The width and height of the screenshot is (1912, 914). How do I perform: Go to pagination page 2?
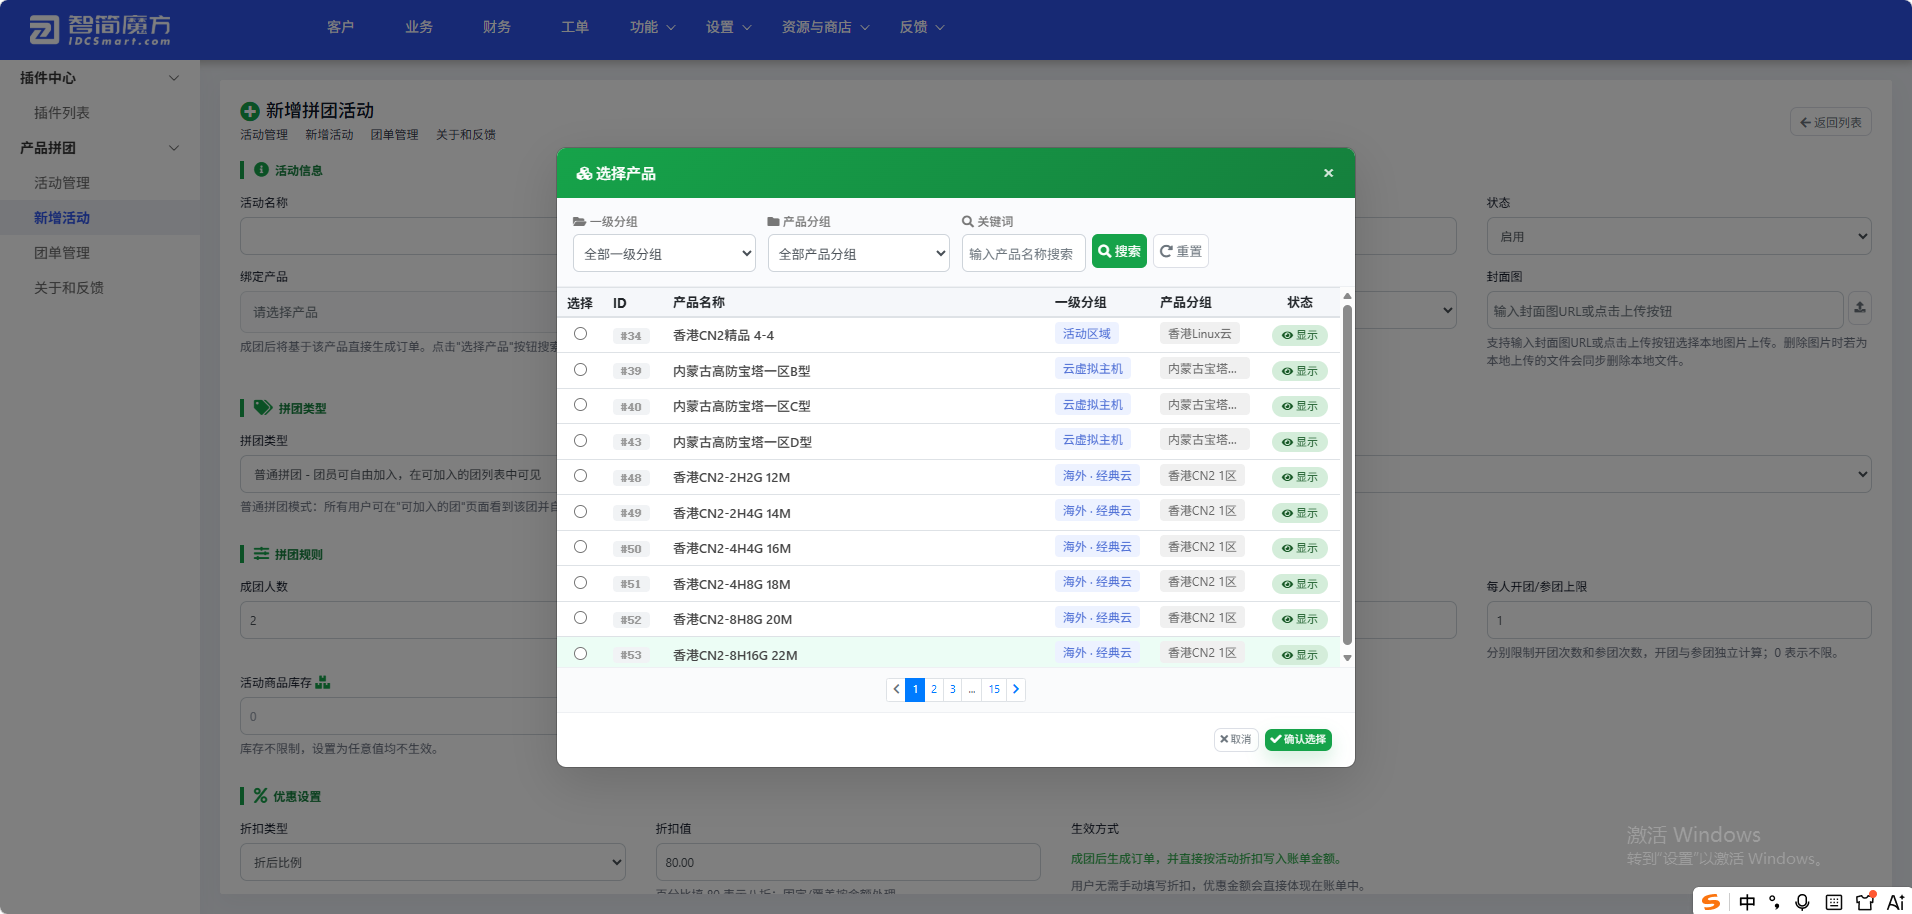coord(934,689)
